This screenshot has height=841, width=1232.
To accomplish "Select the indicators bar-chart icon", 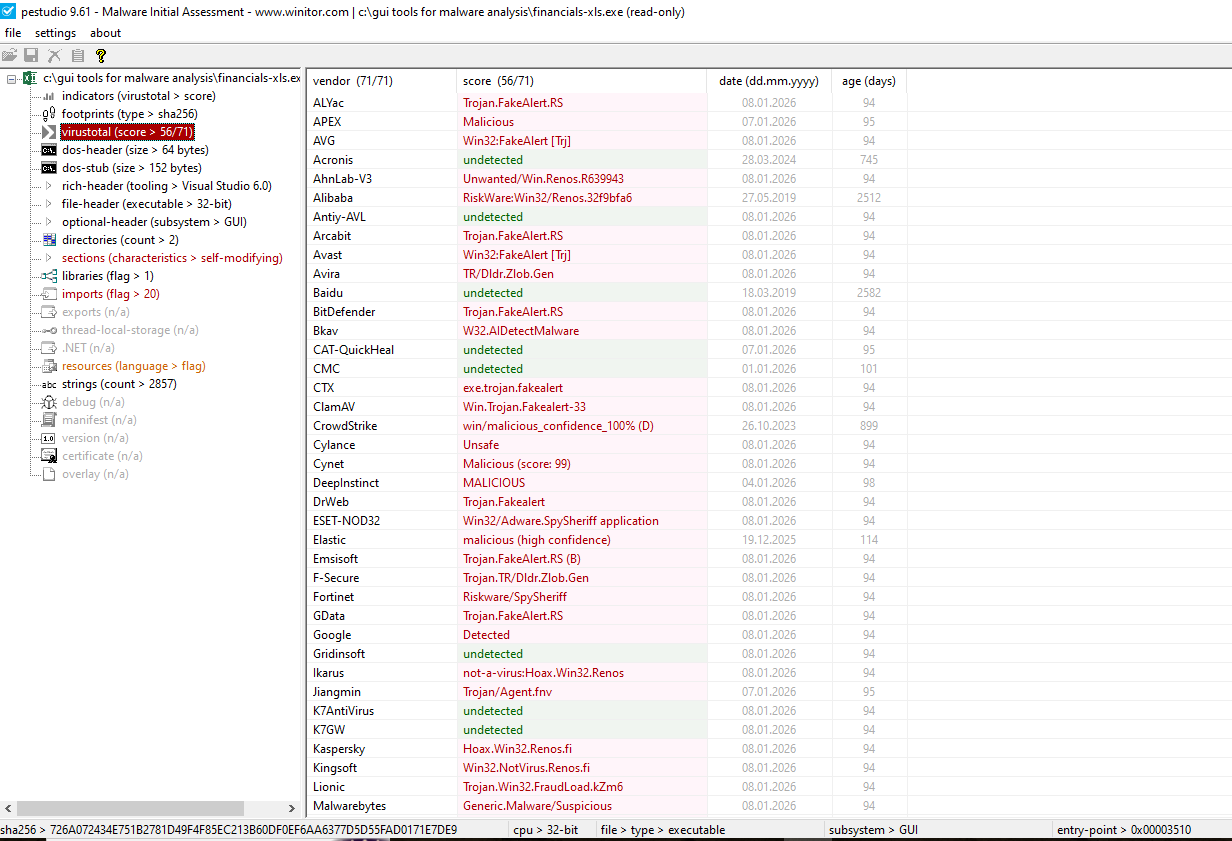I will (47, 96).
